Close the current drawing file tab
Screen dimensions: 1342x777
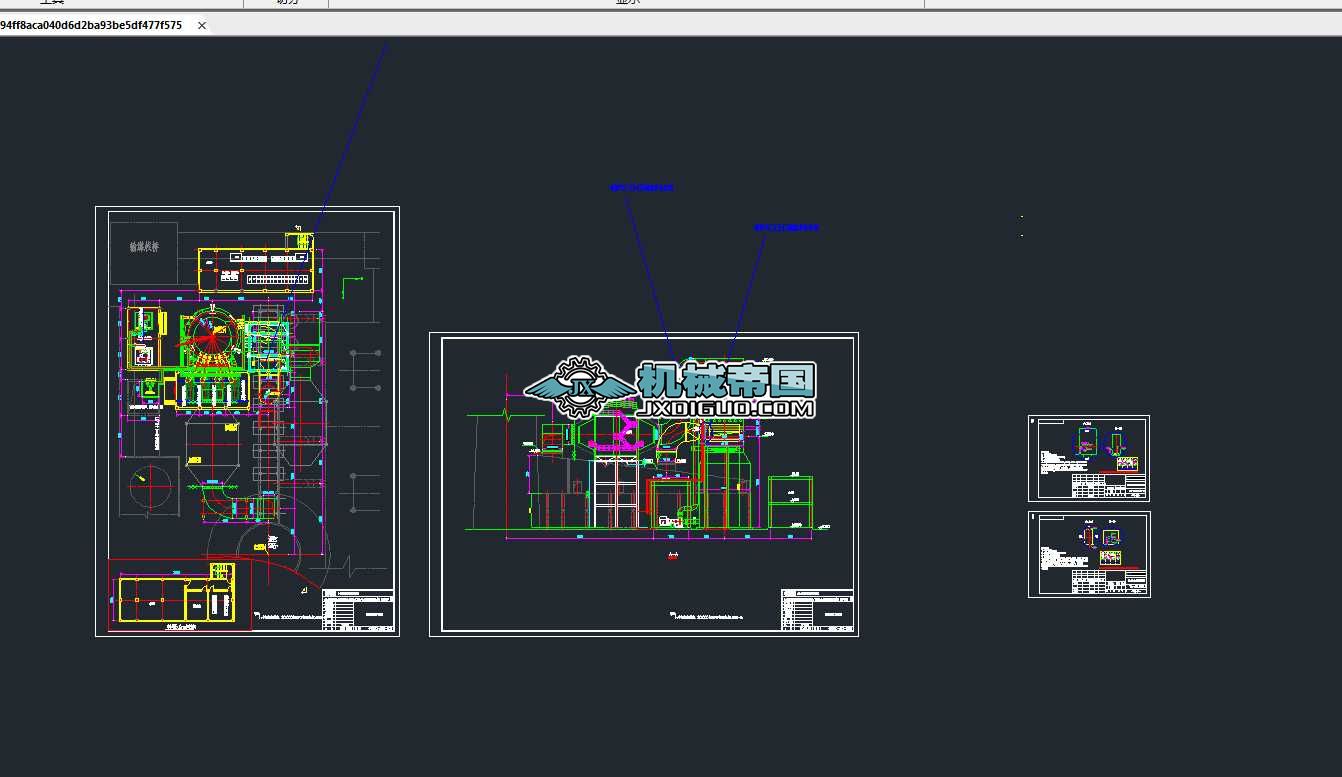coord(202,26)
